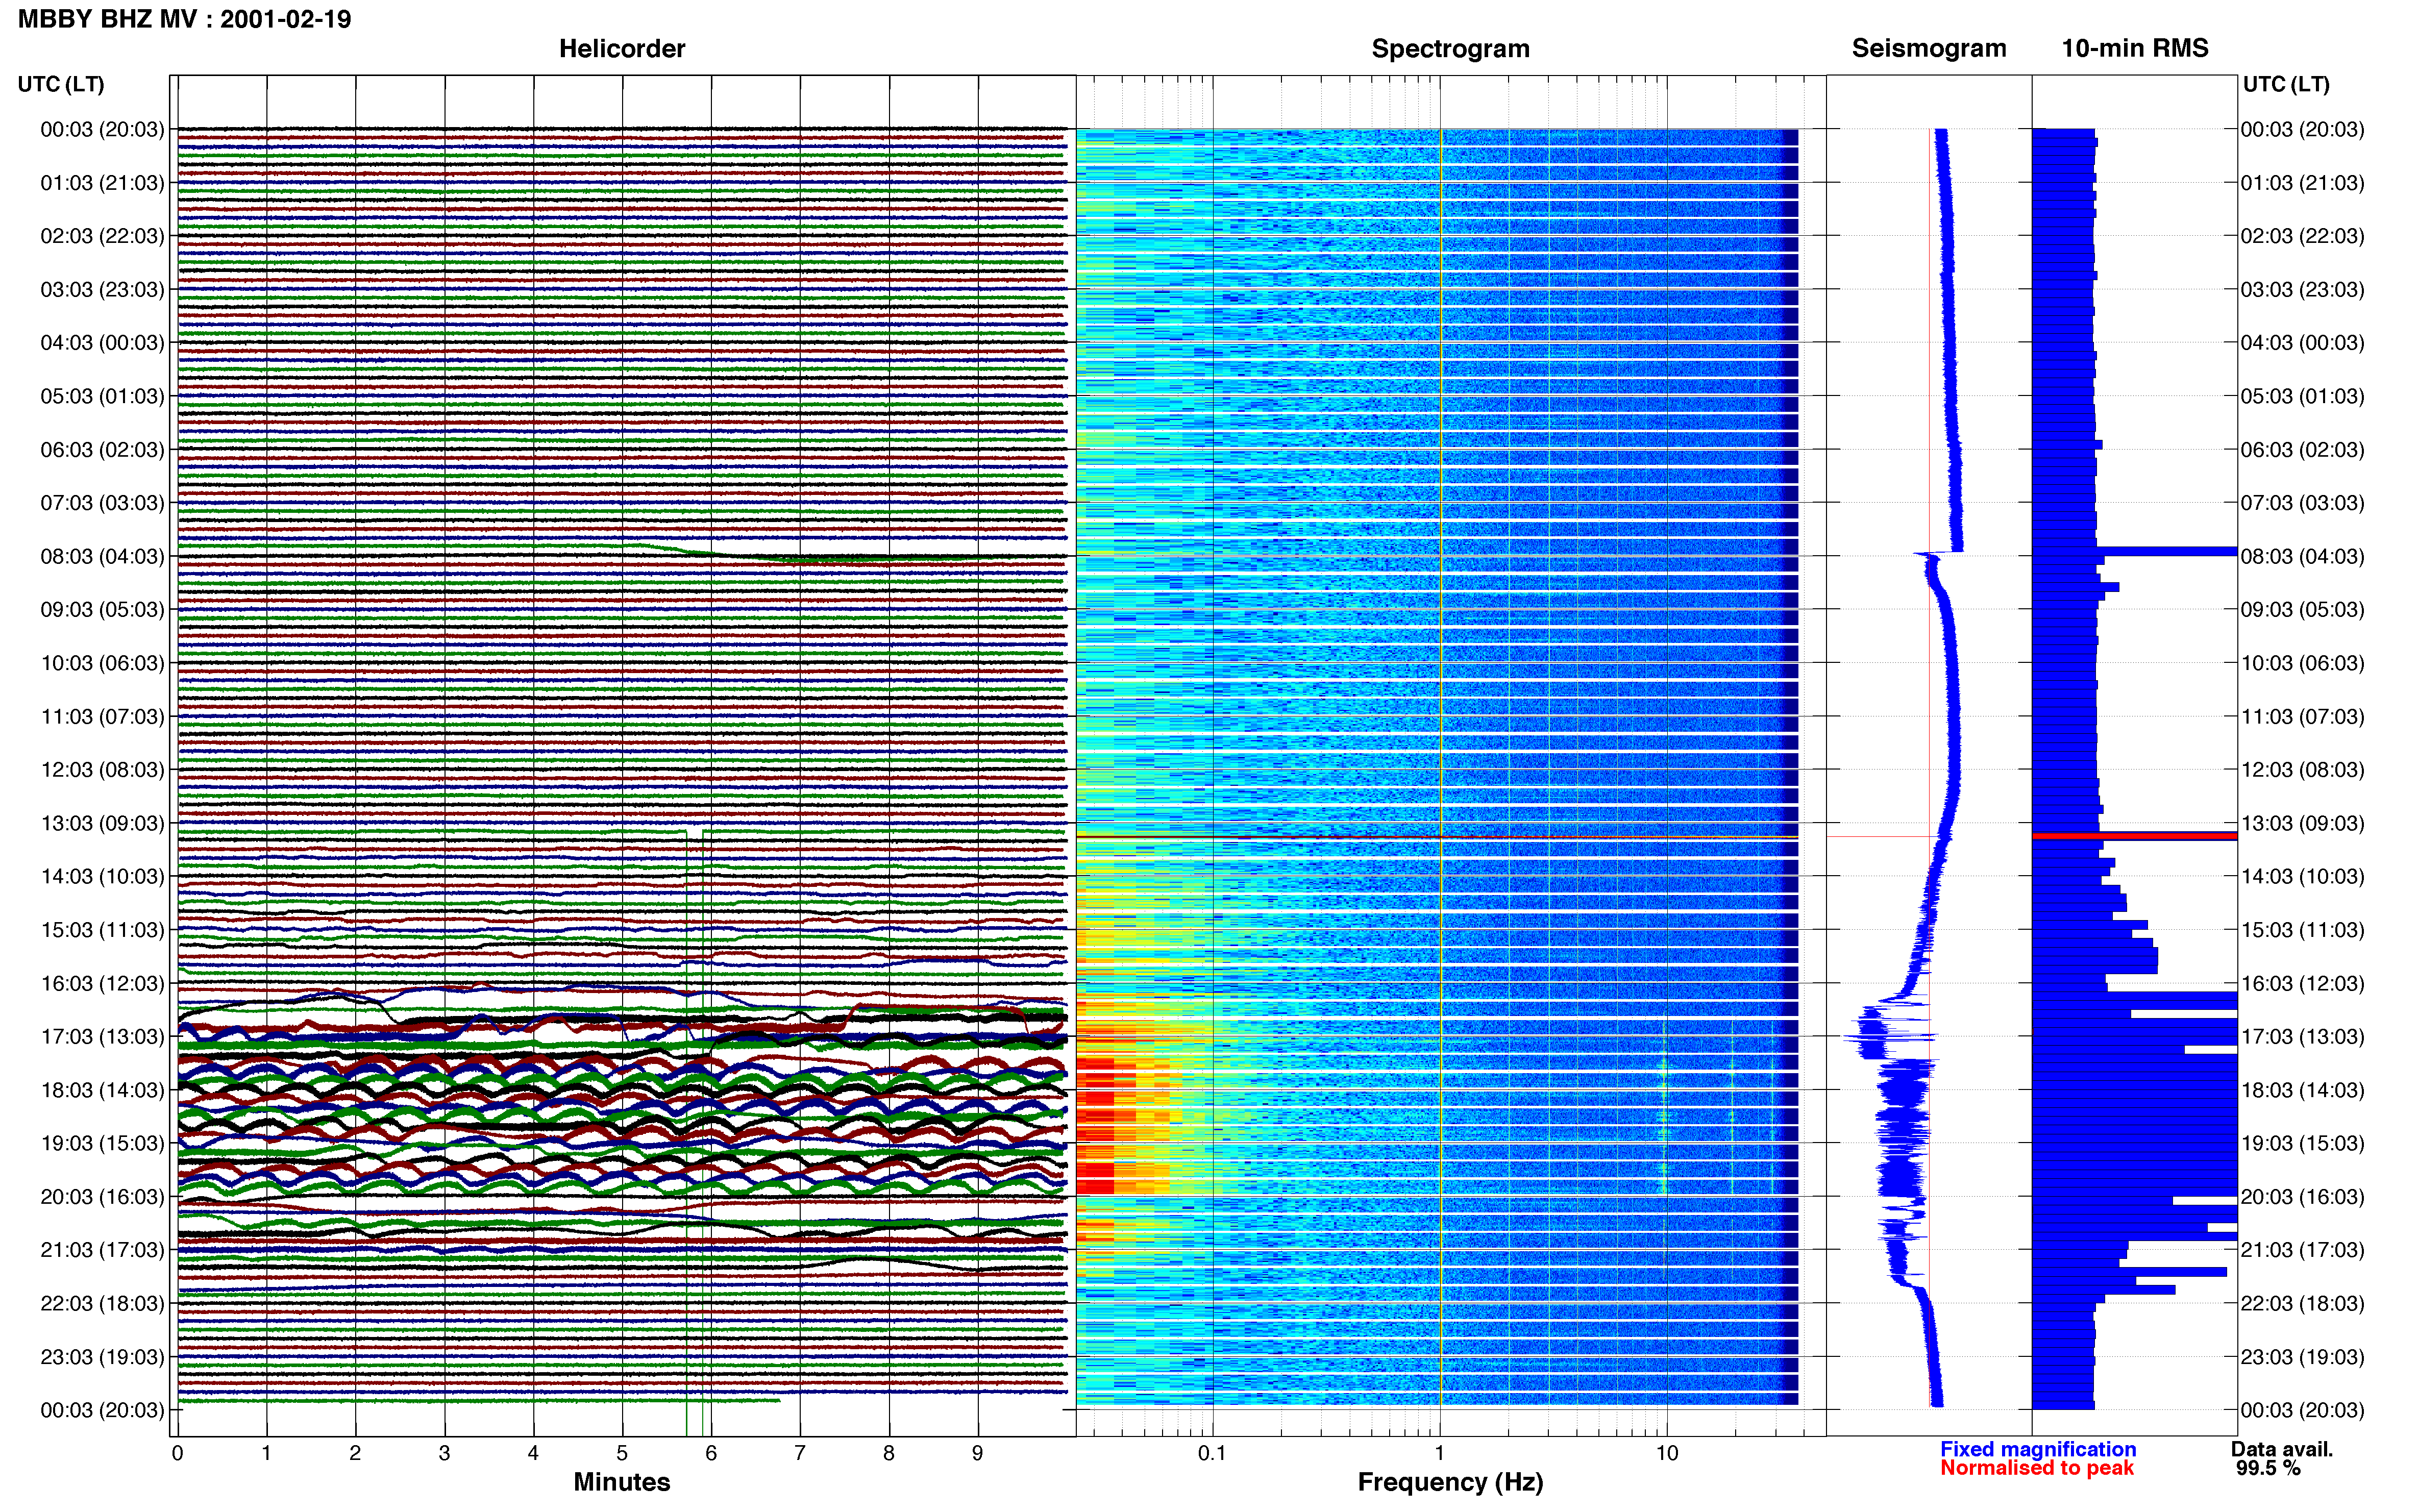Click the left axis label '13:03 (09:03)'

[102, 823]
